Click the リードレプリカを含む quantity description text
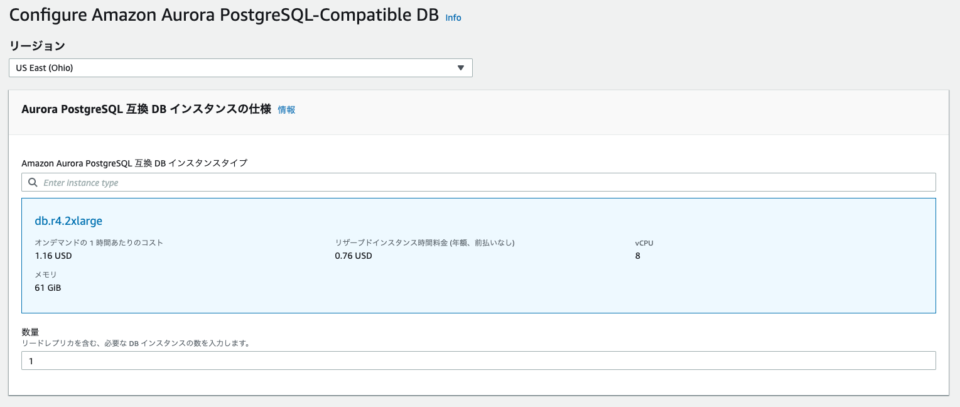Image resolution: width=960 pixels, height=407 pixels. point(135,343)
